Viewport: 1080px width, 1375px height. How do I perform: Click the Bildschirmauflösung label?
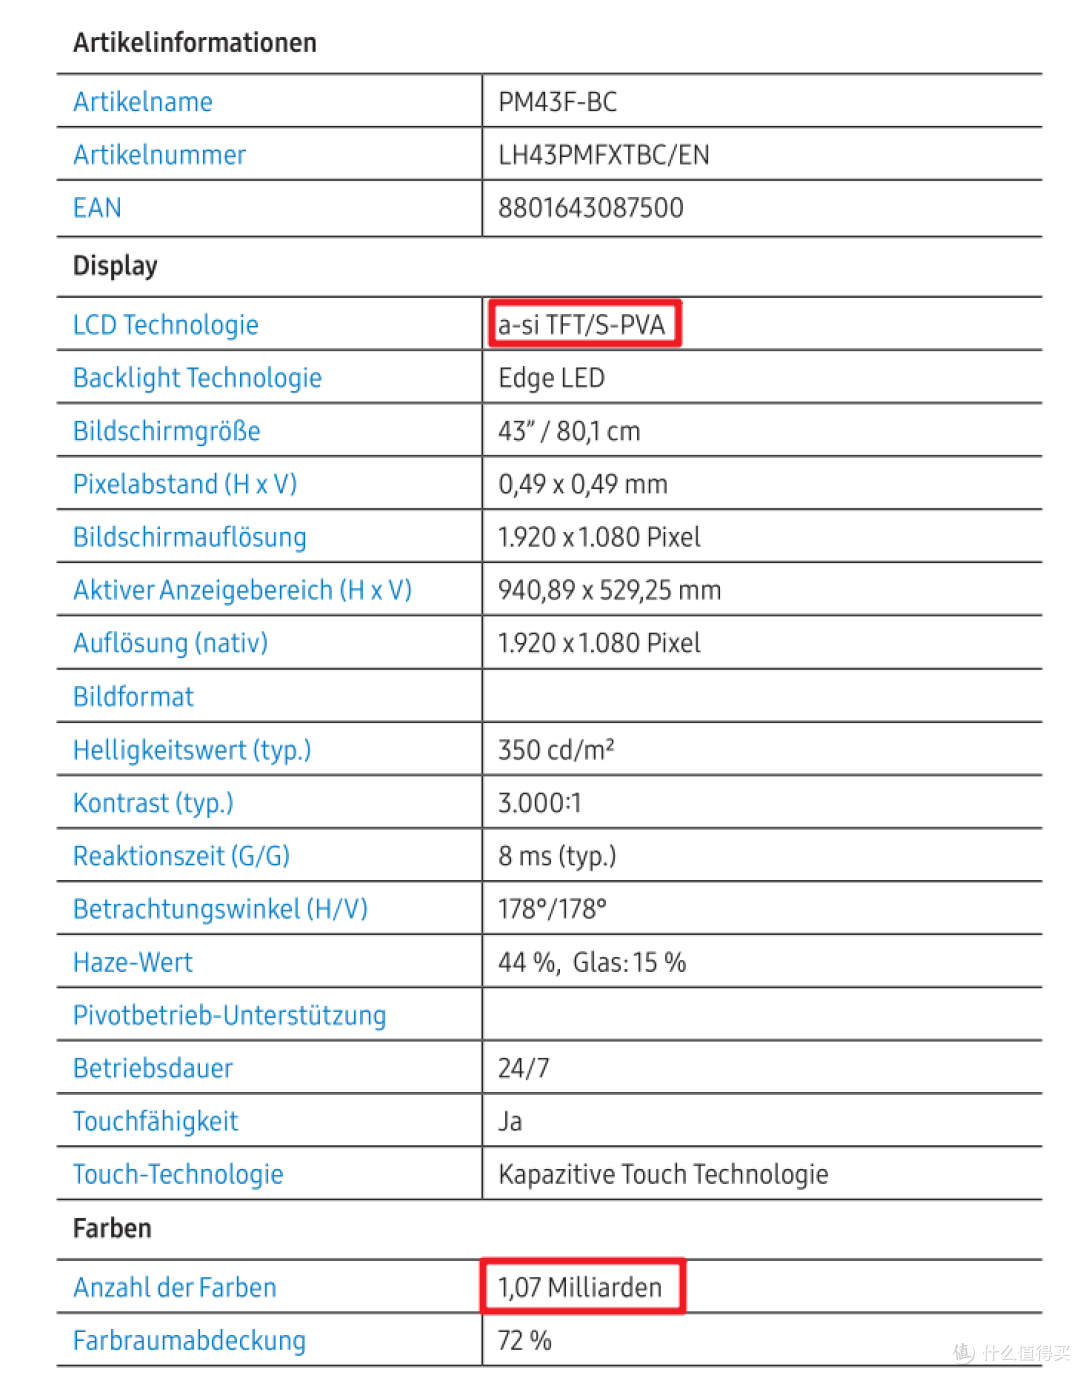[x=190, y=537]
